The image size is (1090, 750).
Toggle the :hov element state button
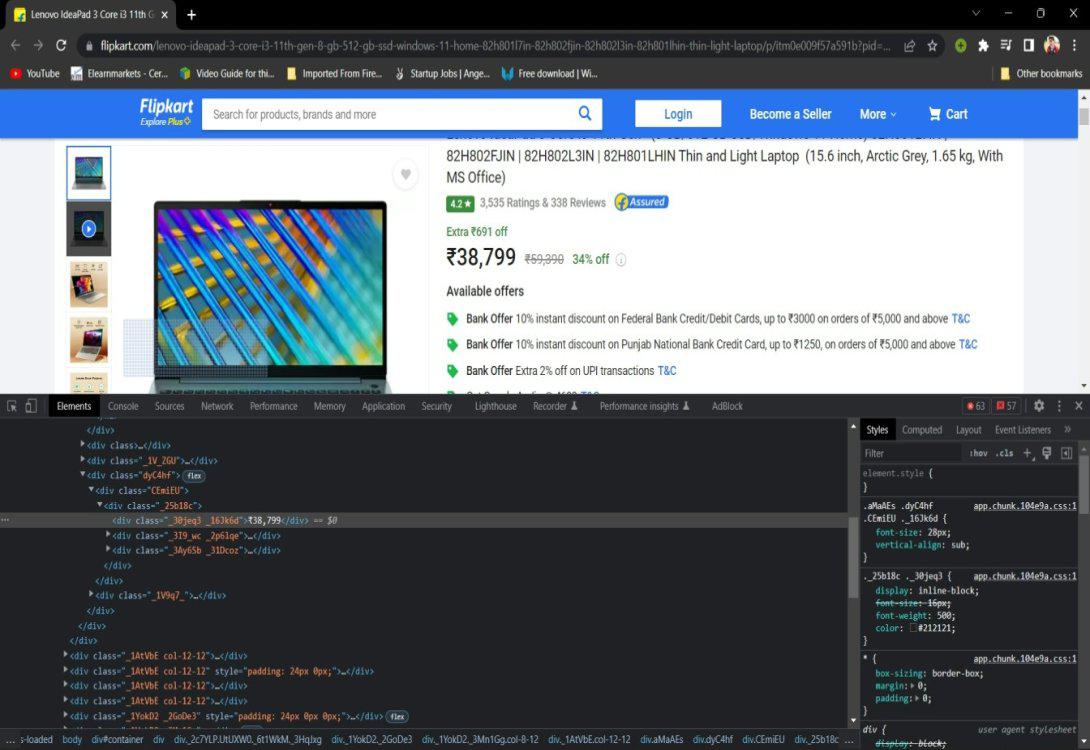[x=979, y=453]
